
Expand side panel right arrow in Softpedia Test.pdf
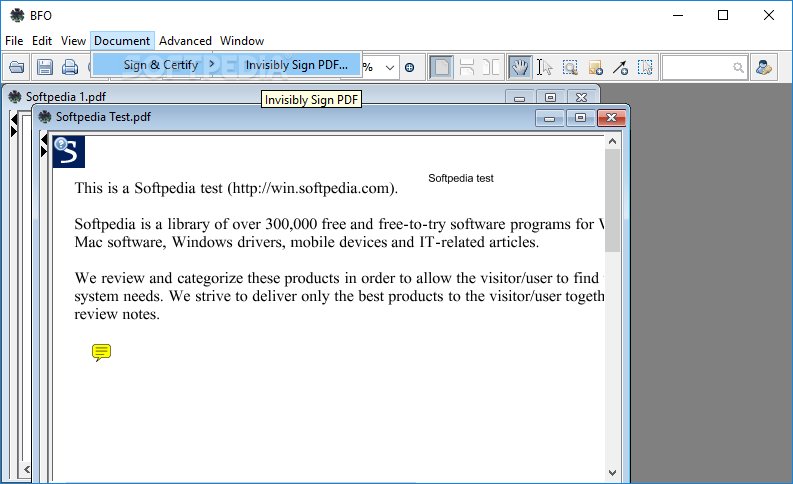point(44,151)
